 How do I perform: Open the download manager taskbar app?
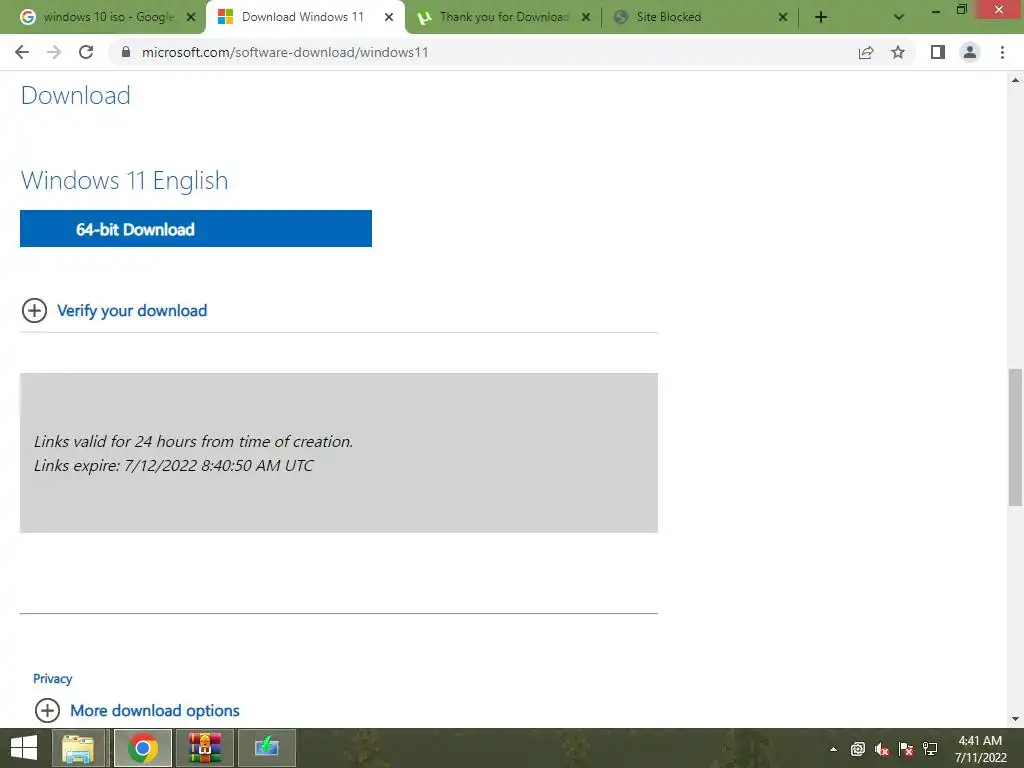point(267,748)
